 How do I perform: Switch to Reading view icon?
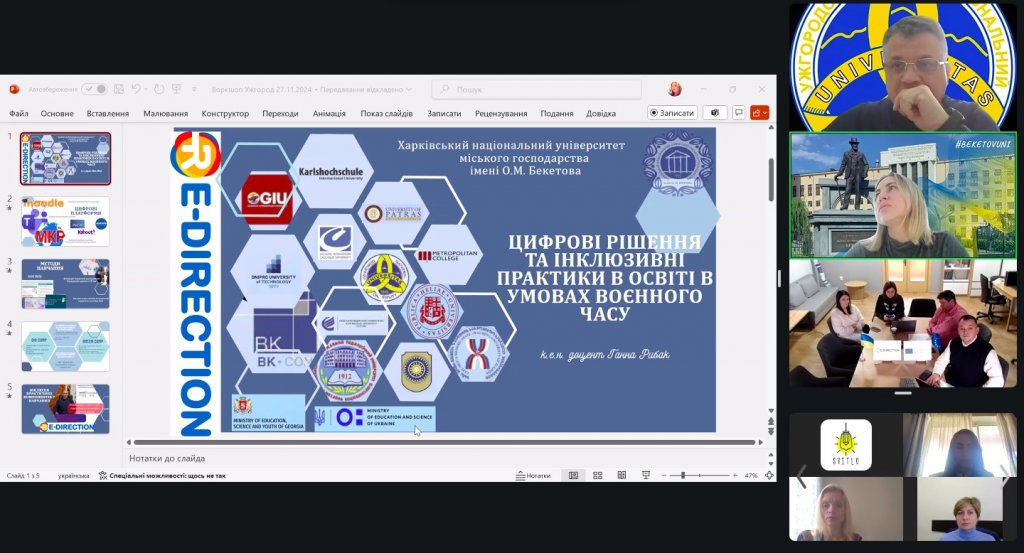[x=622, y=475]
